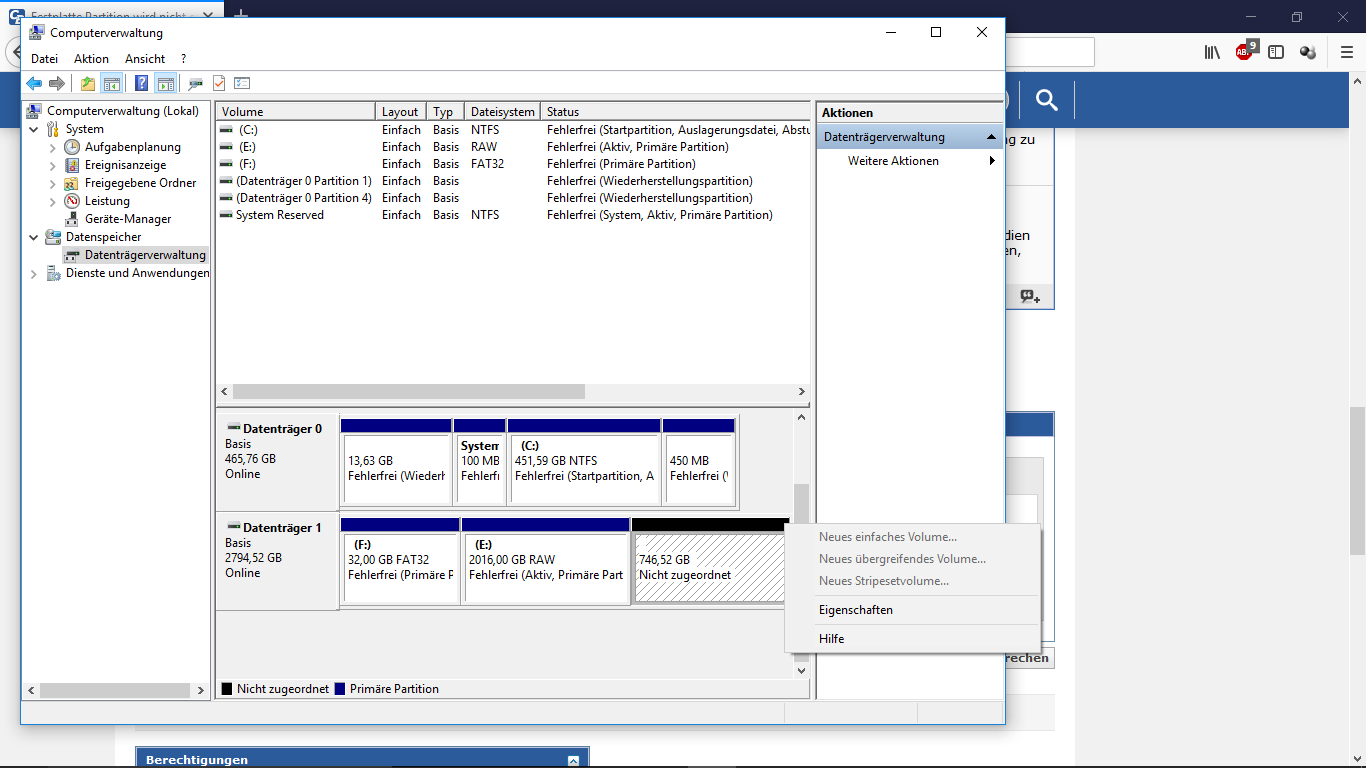Collapse the System tree node

point(34,129)
